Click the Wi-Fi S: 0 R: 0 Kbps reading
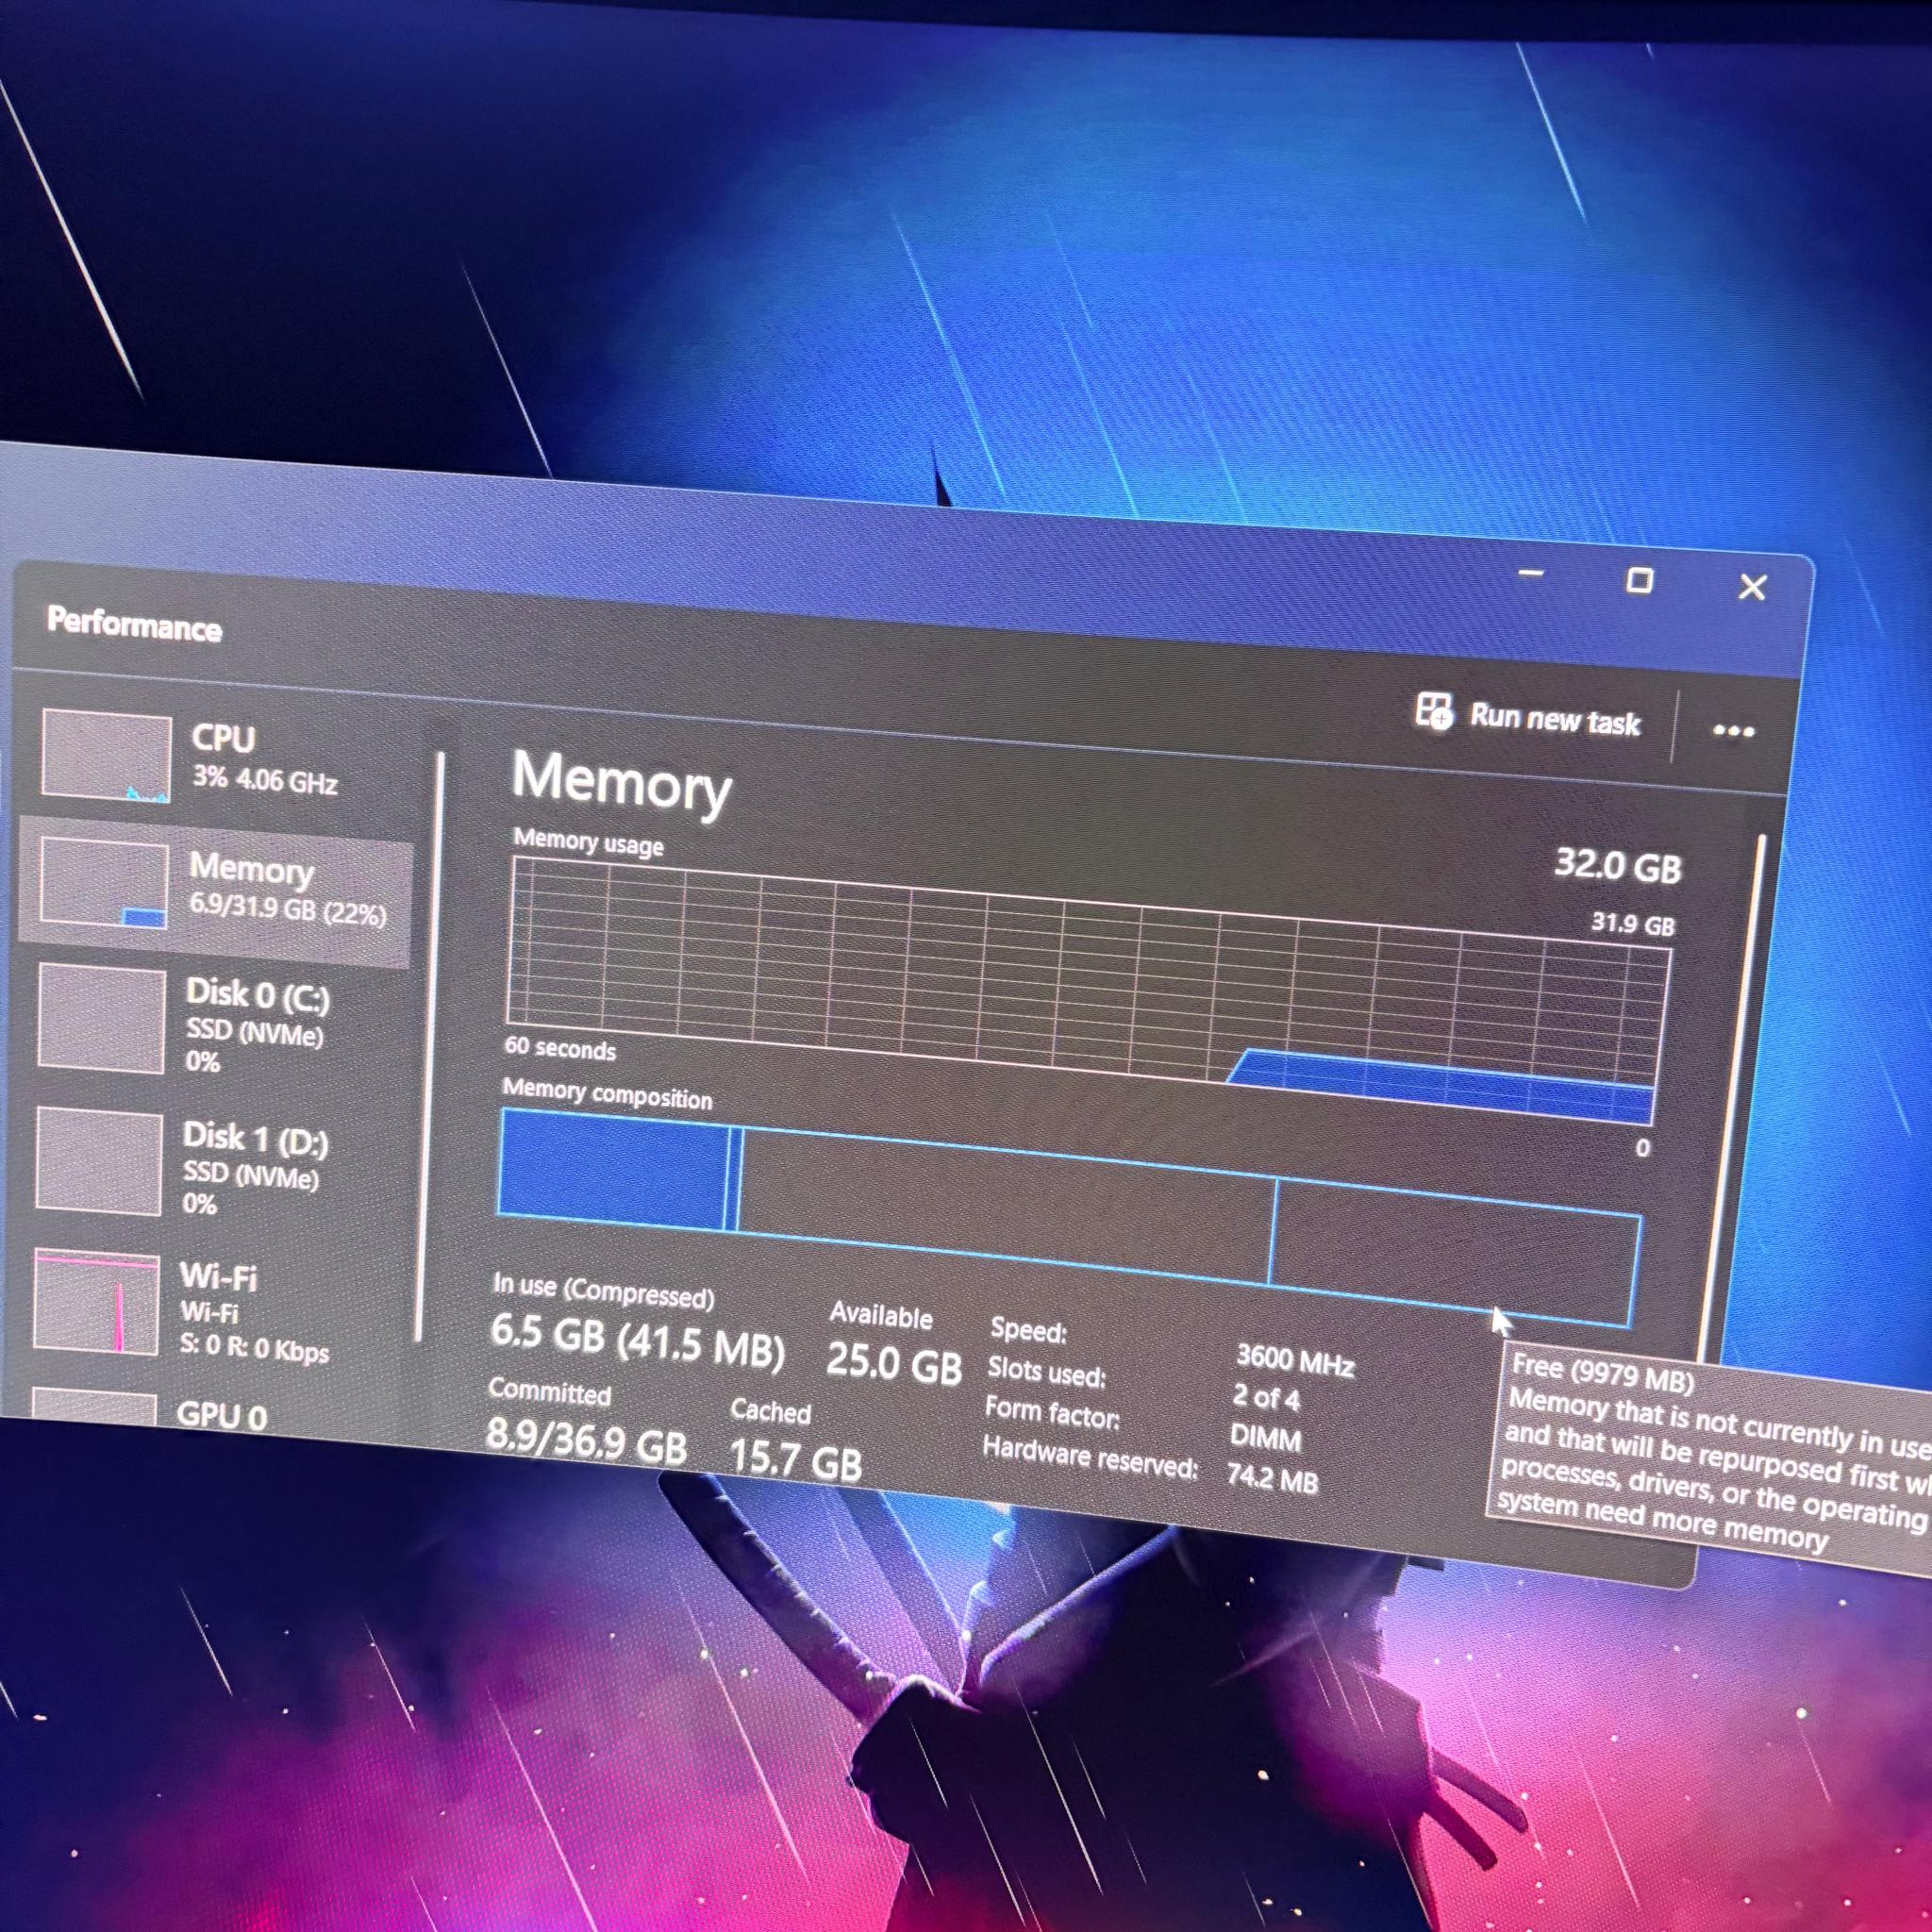 click(x=253, y=1347)
